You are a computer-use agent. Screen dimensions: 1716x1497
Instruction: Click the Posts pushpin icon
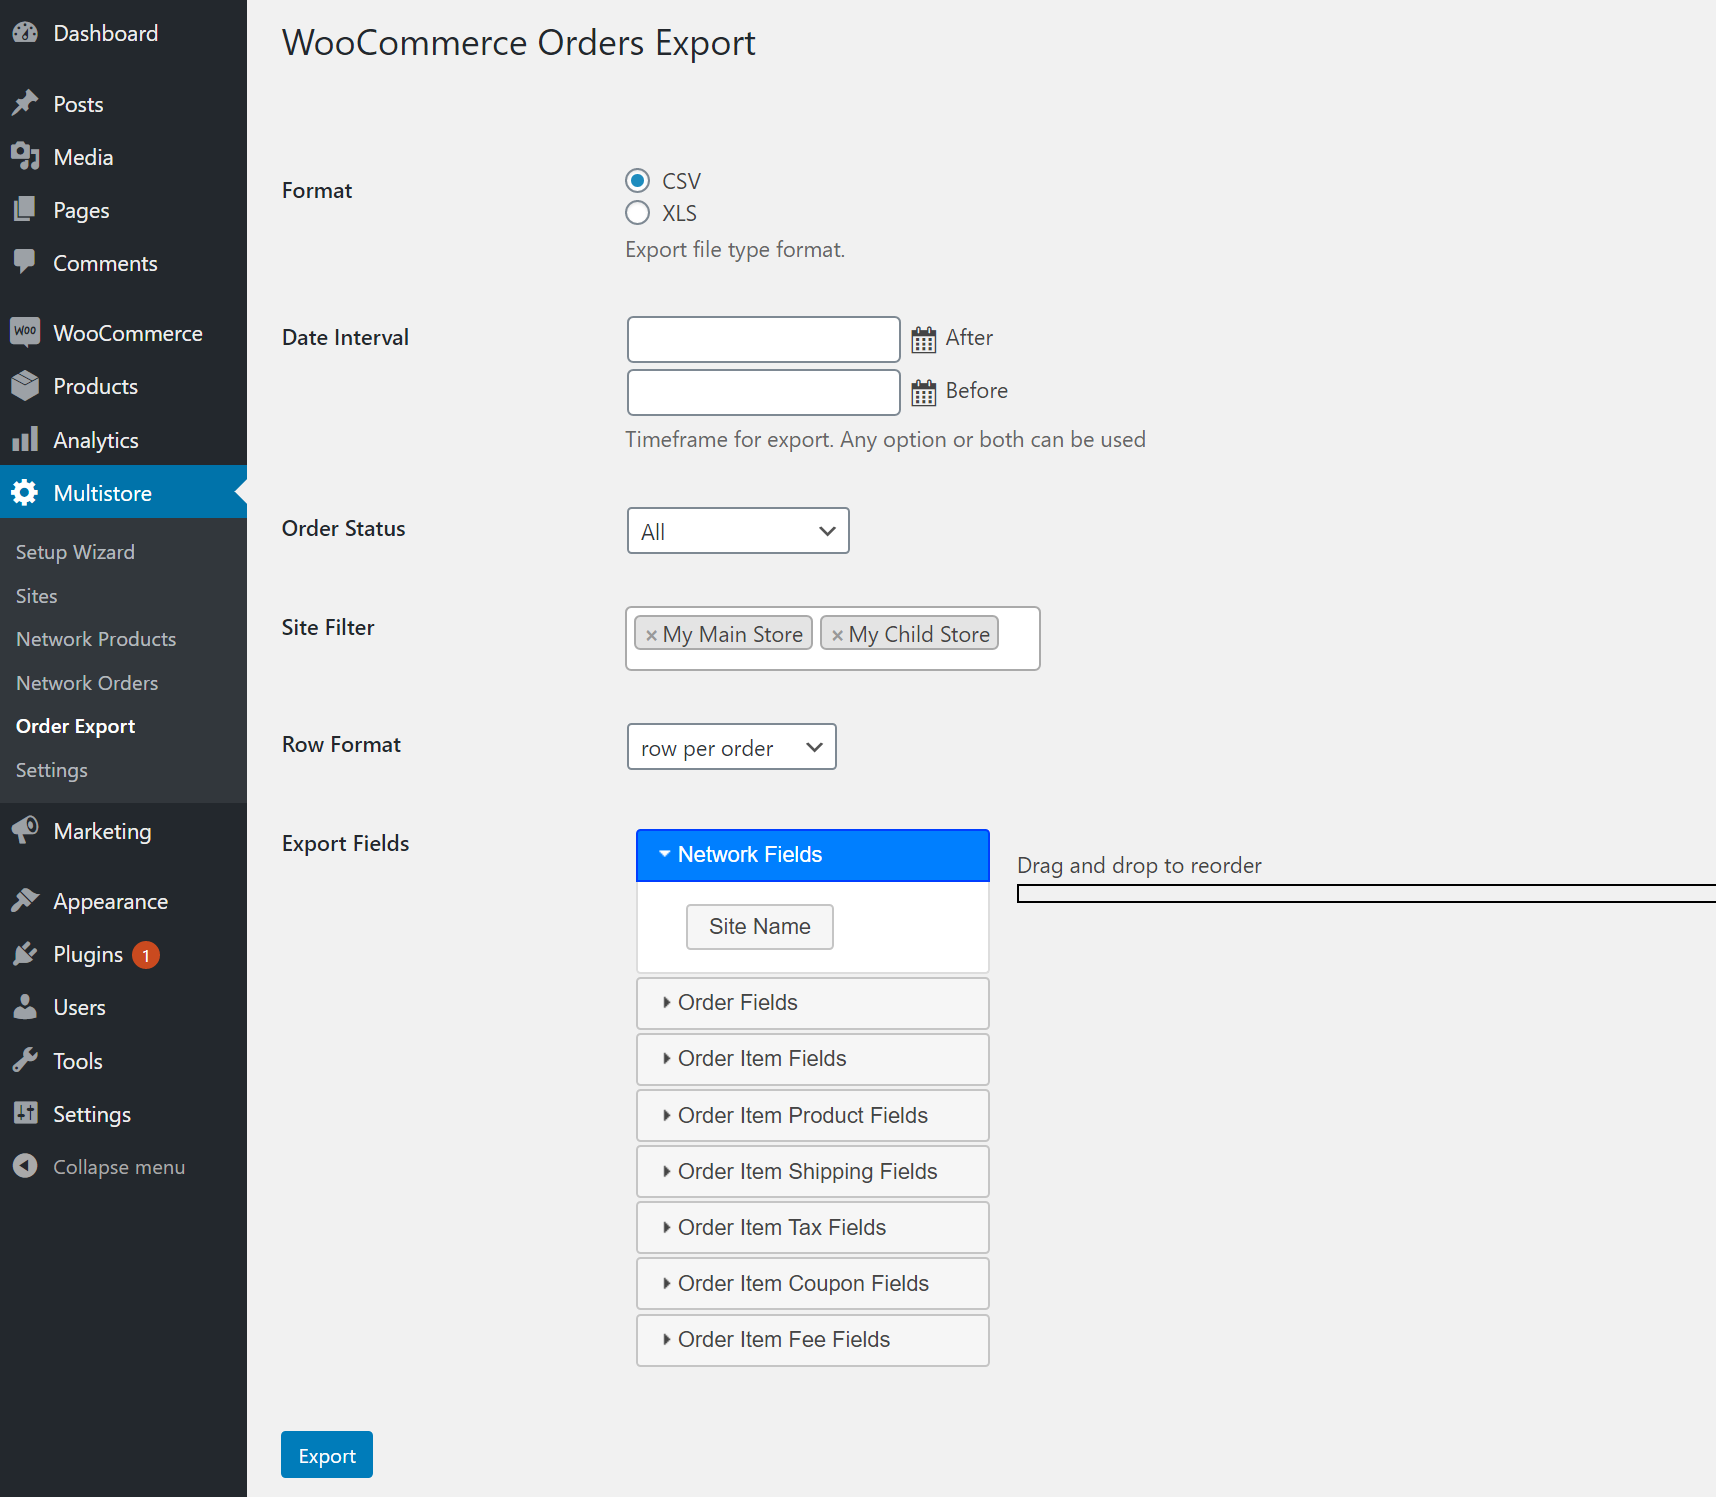(x=25, y=103)
